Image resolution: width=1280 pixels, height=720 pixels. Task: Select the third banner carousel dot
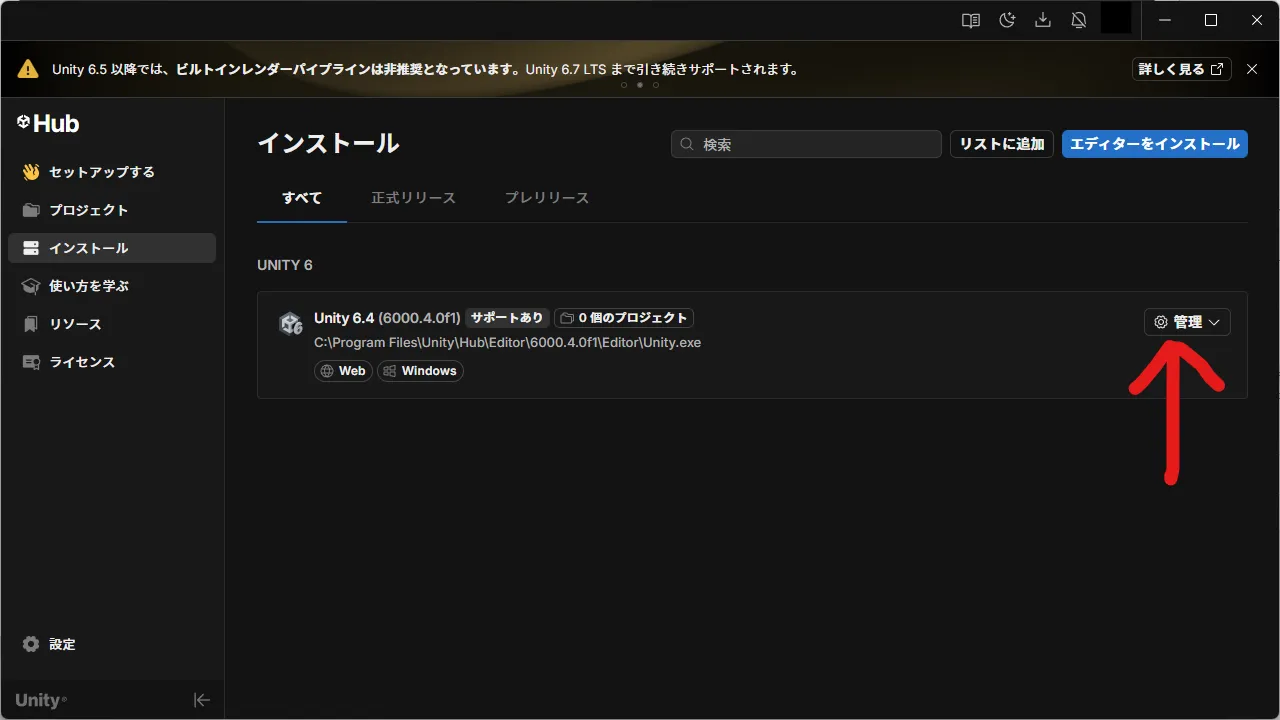pos(655,85)
